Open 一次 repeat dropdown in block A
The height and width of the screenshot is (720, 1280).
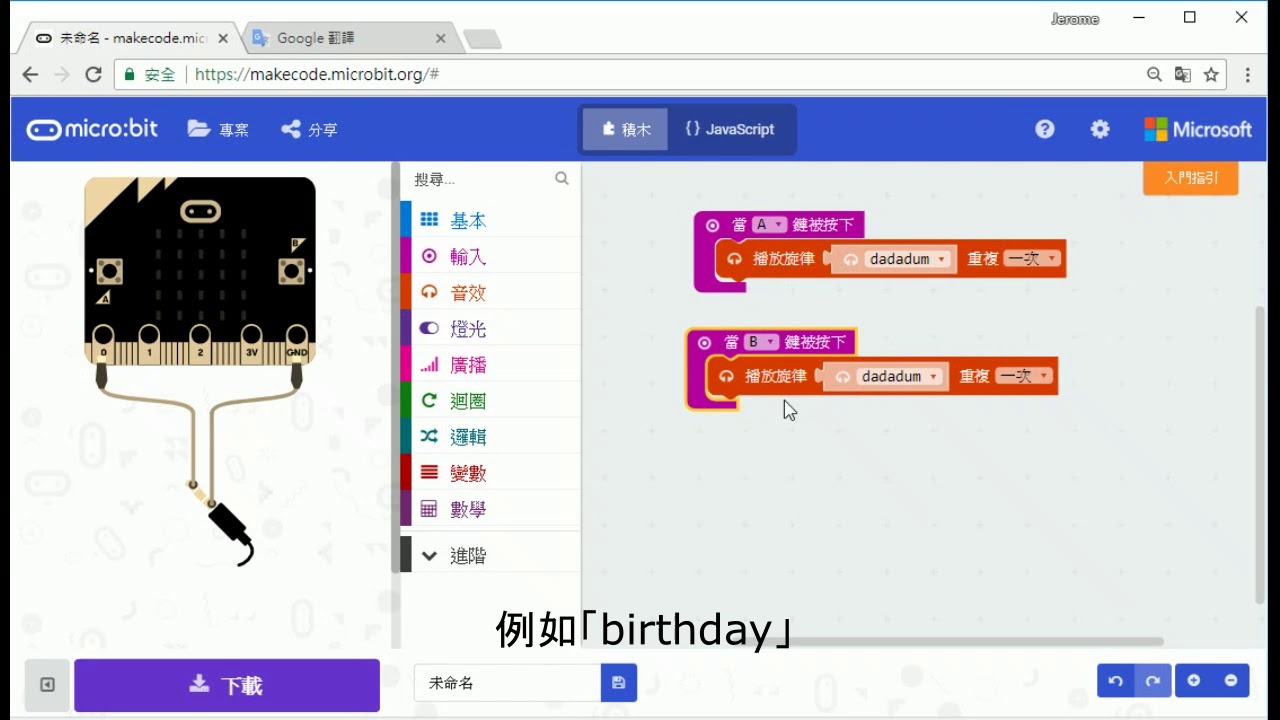point(1032,259)
